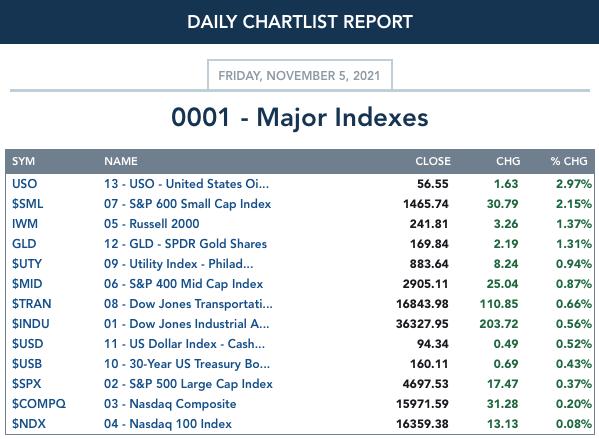Open the USO symbol link
Viewport: 599px width, 439px height.
pos(24,184)
